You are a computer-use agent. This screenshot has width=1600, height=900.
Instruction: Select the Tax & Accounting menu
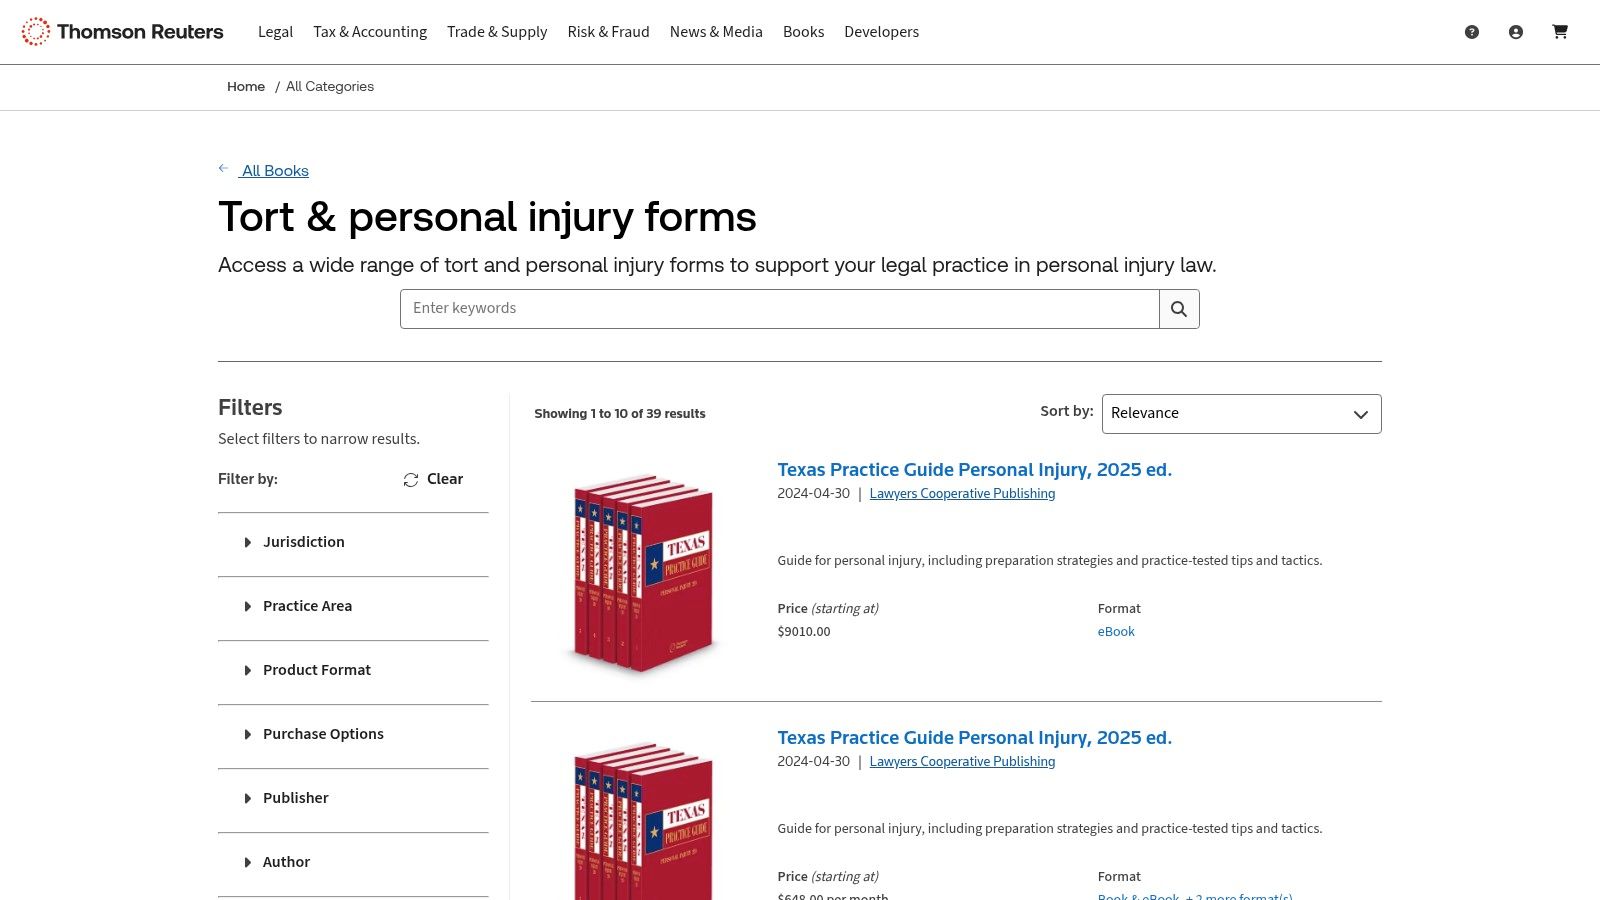[370, 31]
